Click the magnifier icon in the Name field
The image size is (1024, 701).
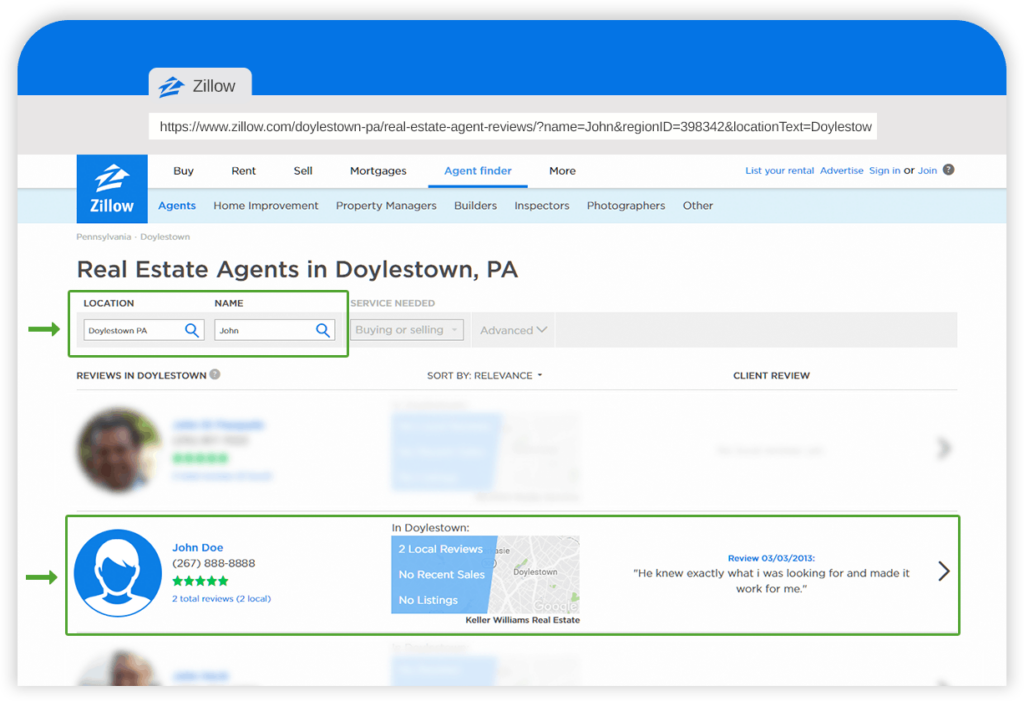(x=322, y=330)
